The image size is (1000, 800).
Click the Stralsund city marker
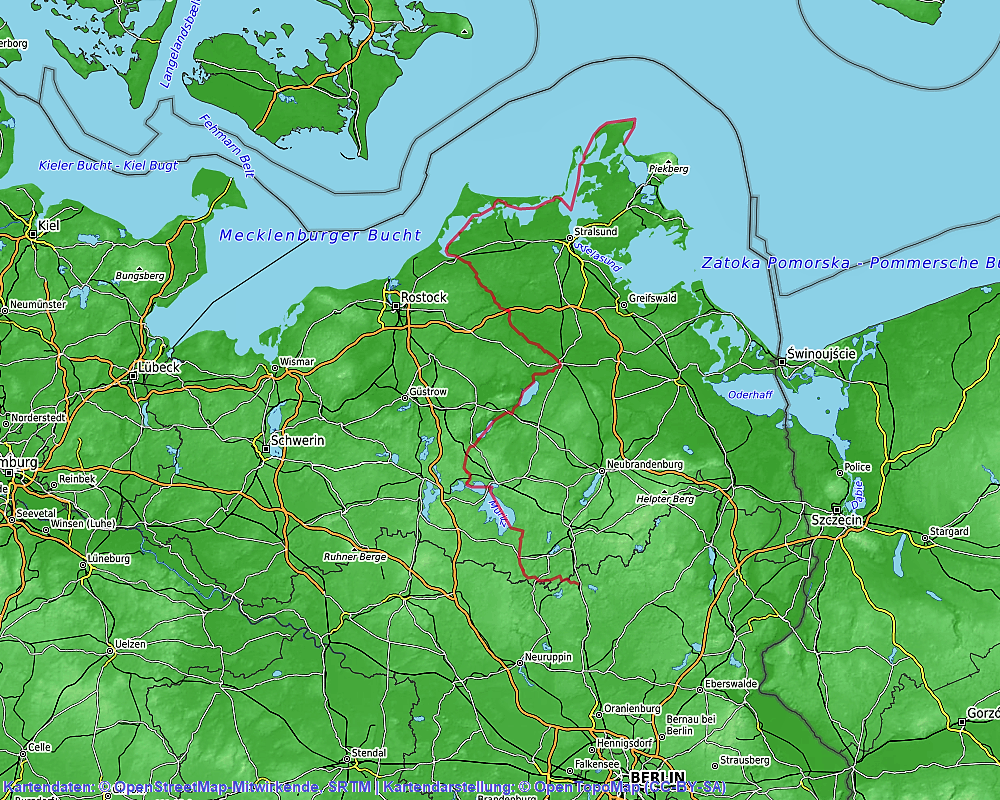[569, 239]
